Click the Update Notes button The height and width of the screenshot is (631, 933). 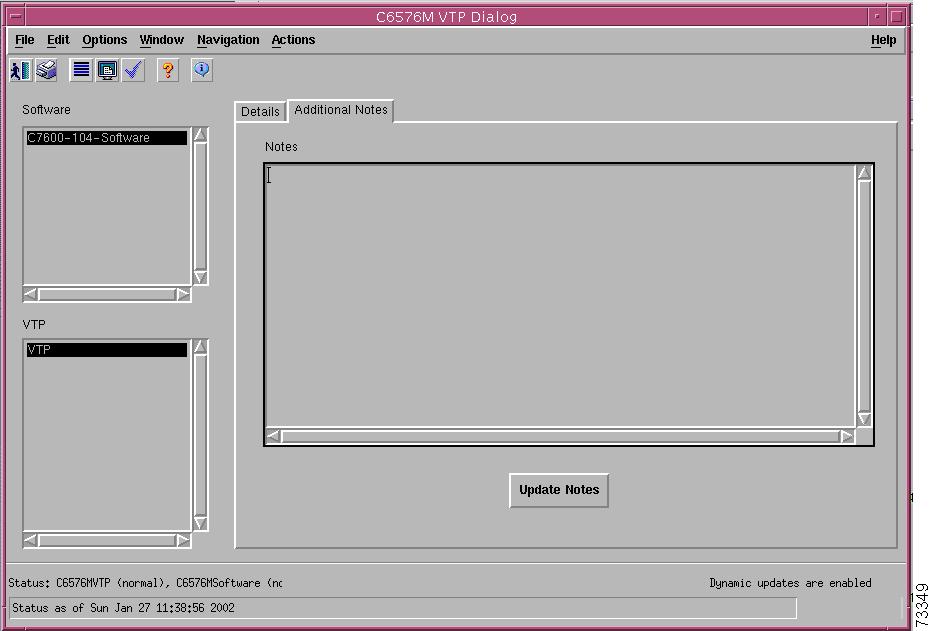click(559, 490)
